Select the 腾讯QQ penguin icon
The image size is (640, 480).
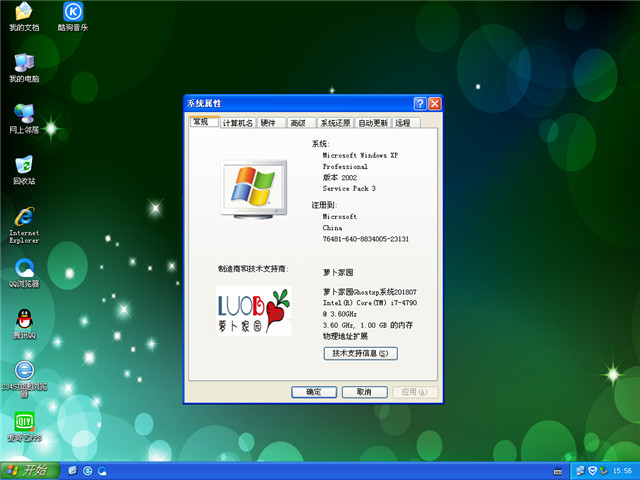(x=24, y=324)
